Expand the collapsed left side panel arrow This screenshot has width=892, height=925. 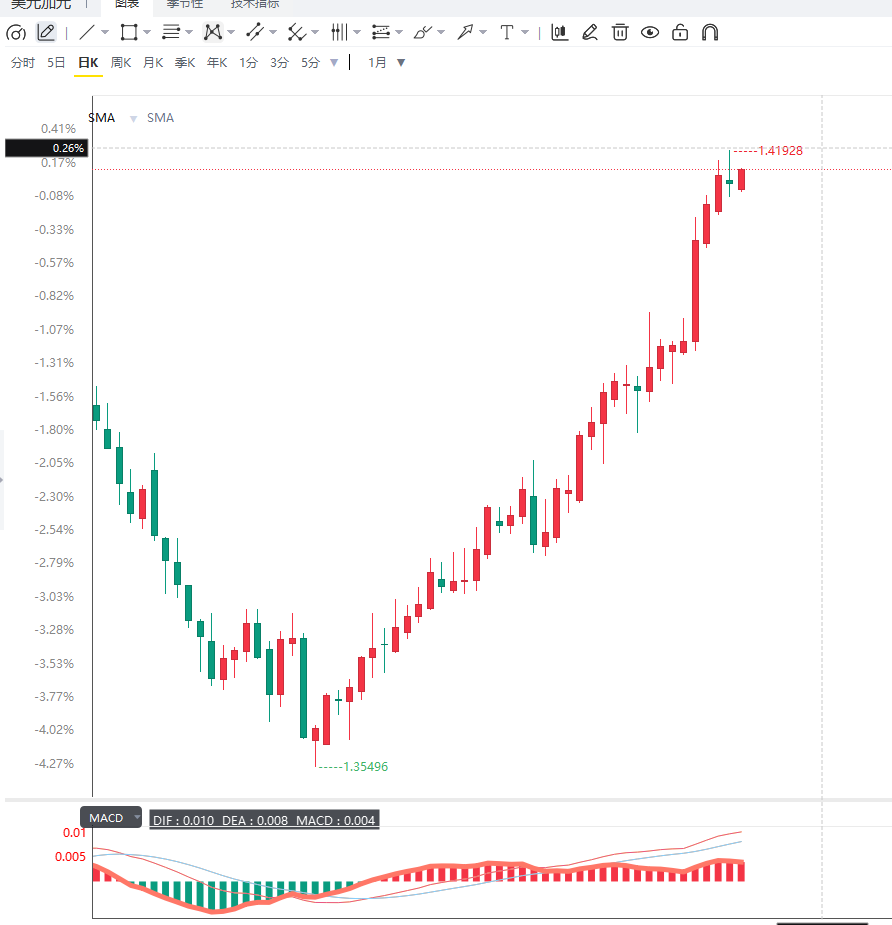pos(2,480)
